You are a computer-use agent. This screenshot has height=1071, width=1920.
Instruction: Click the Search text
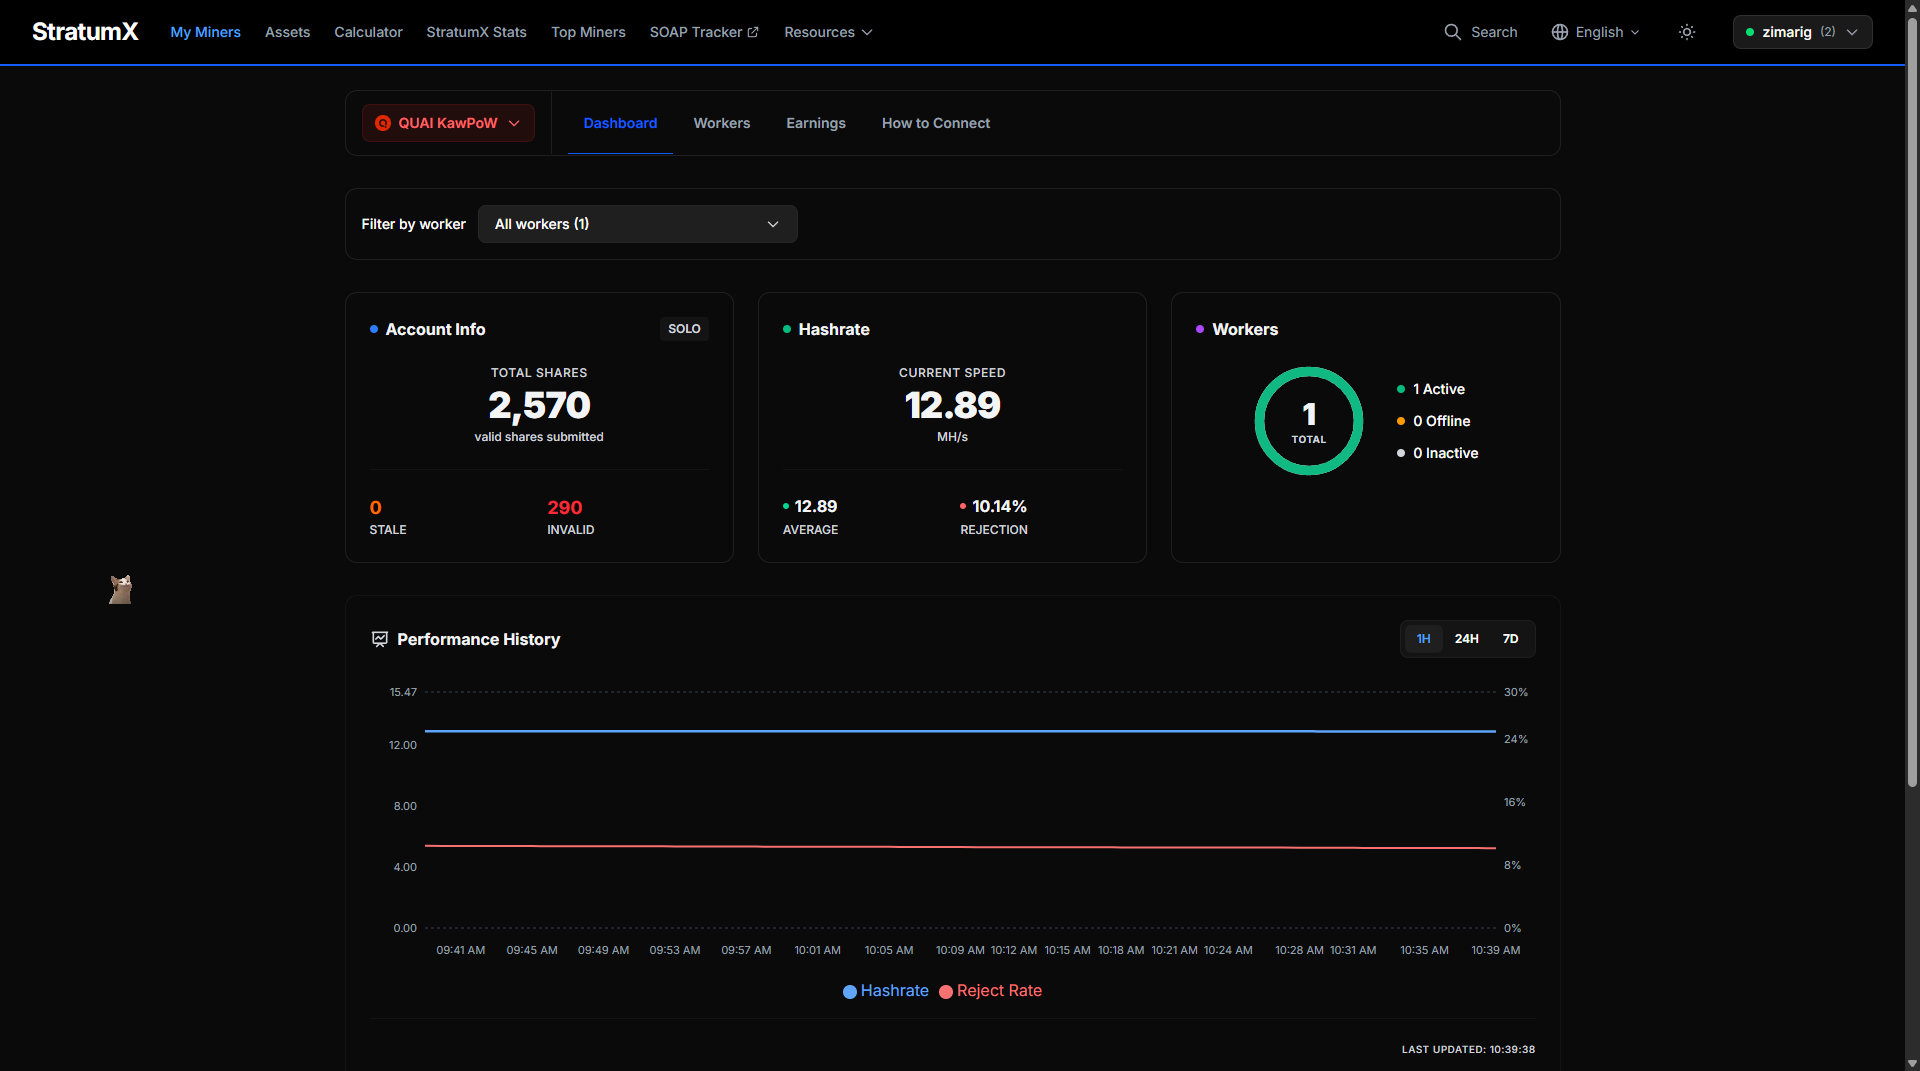pyautogui.click(x=1494, y=32)
